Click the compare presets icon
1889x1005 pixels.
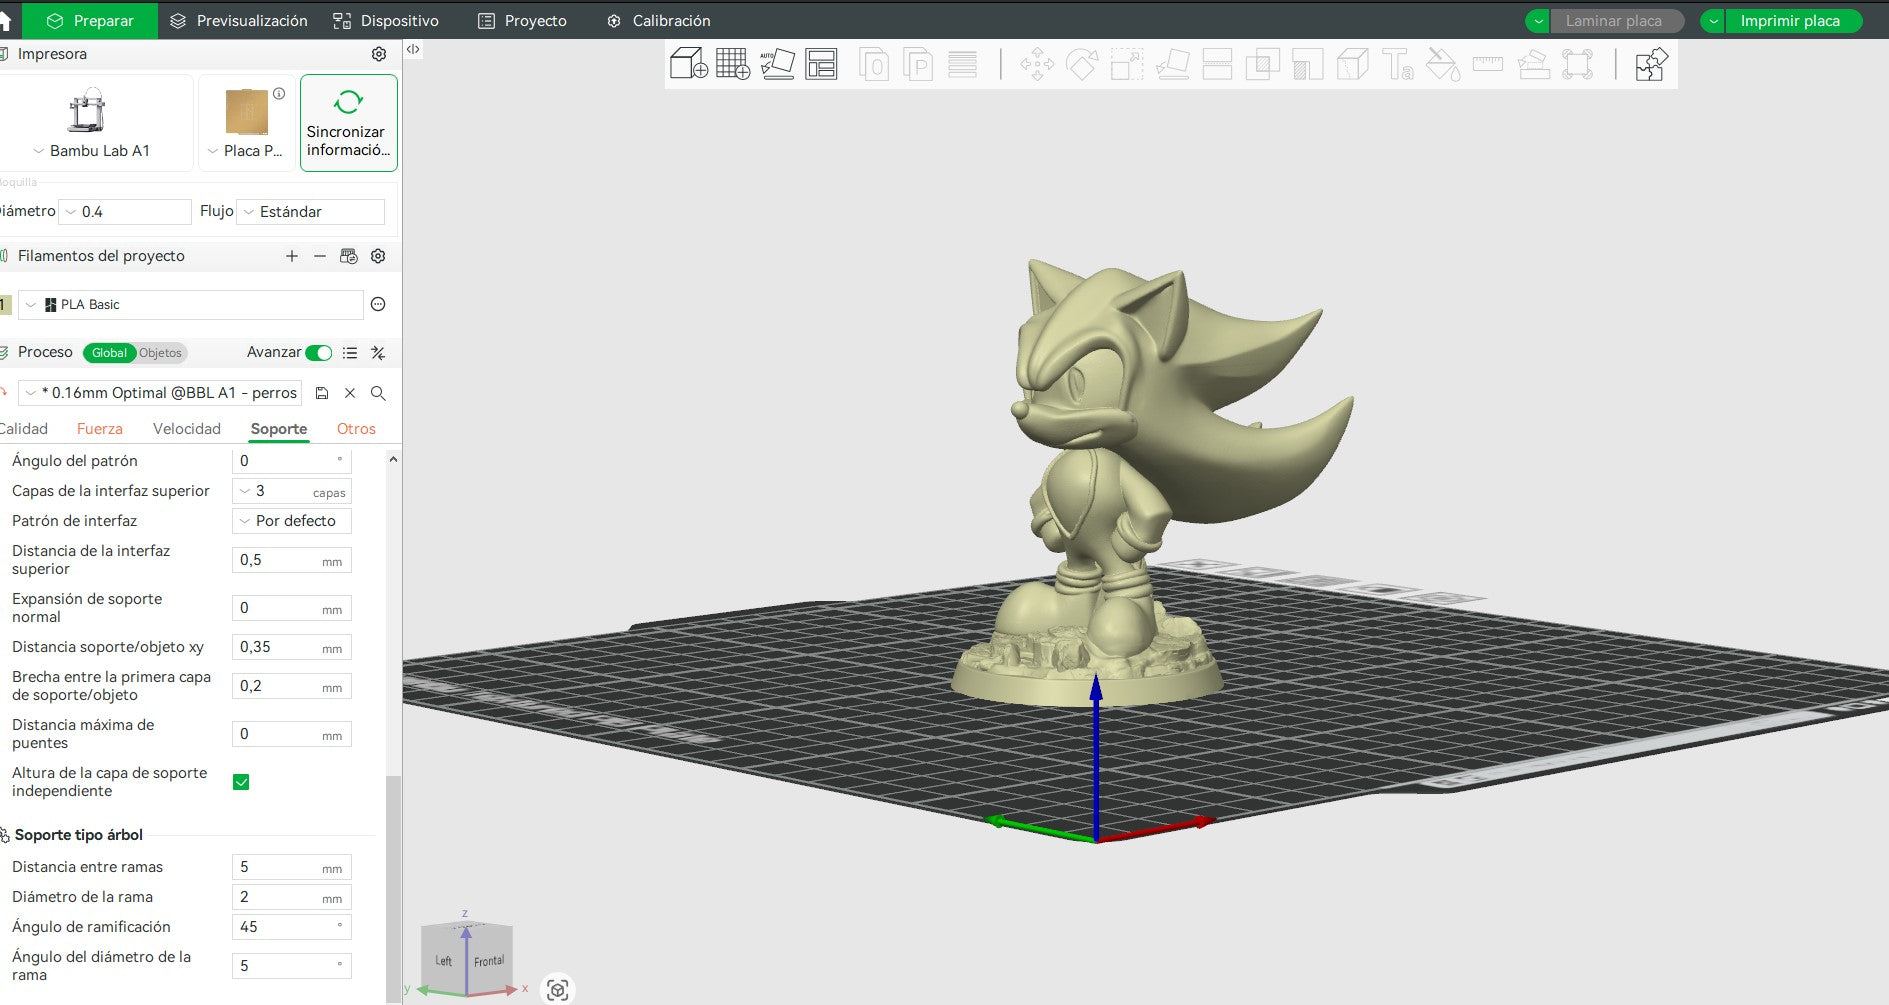click(378, 353)
